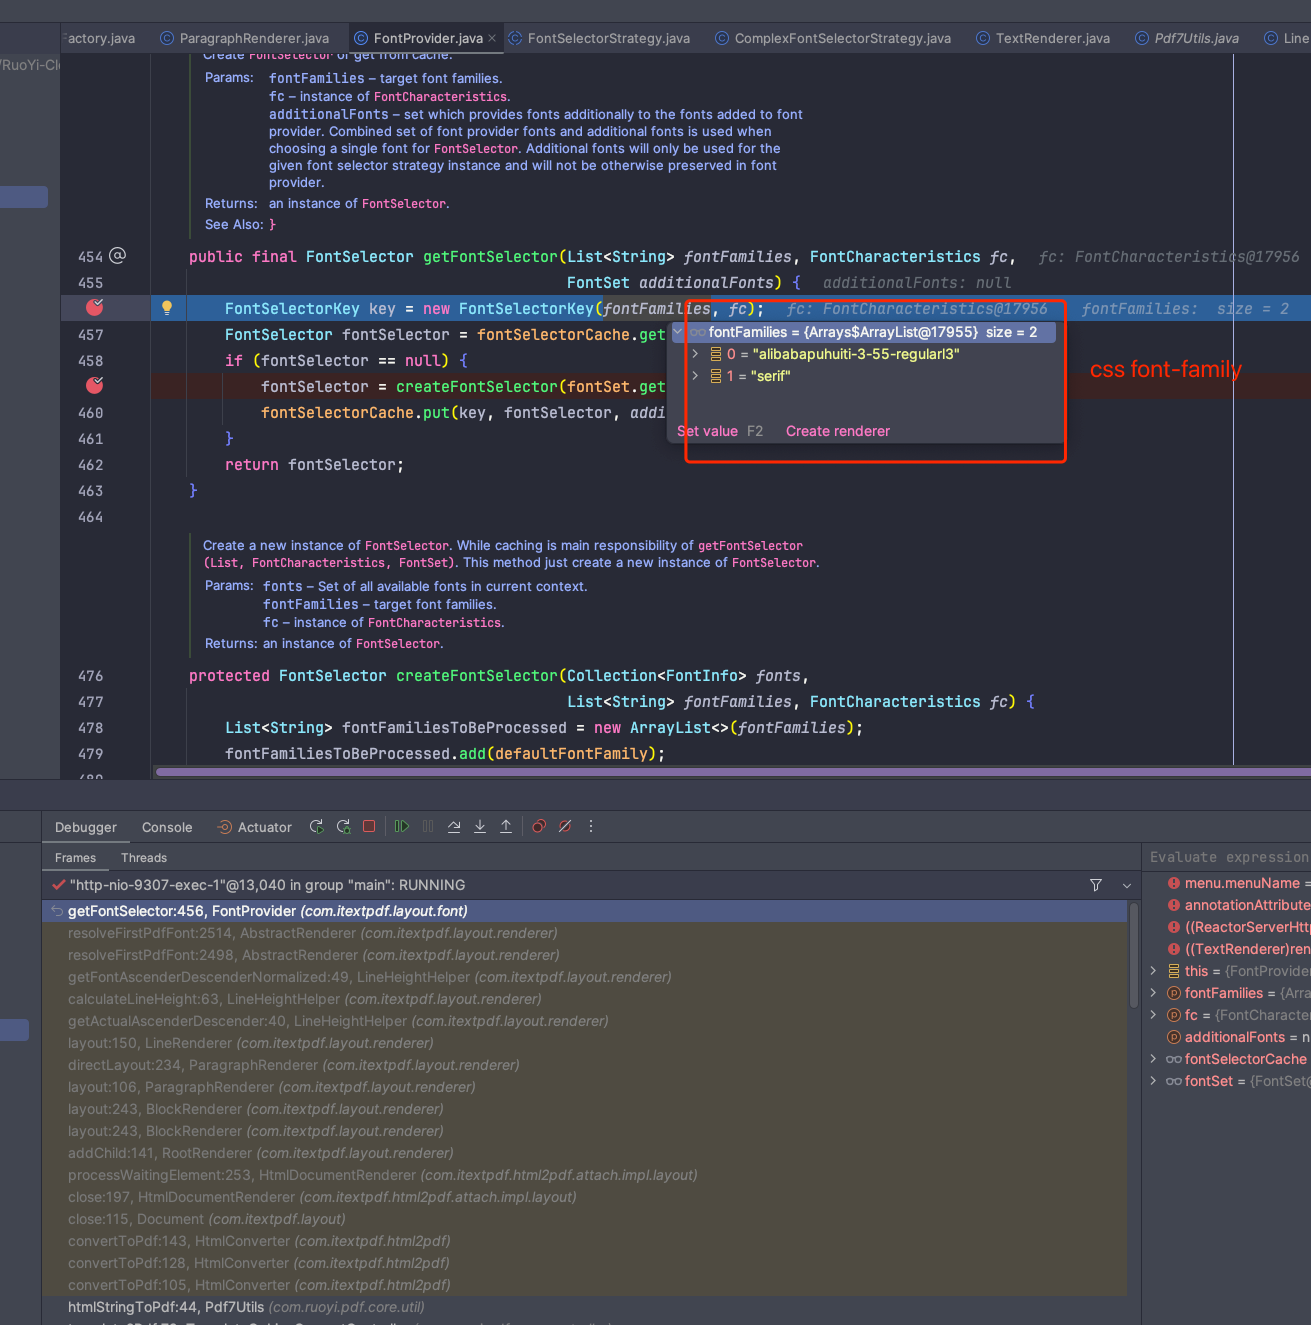Open the frames filter funnel icon
This screenshot has height=1325, width=1311.
point(1096,886)
